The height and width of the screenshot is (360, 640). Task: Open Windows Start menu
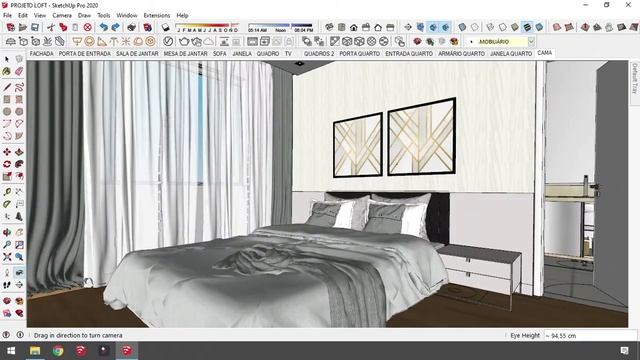(x=11, y=351)
